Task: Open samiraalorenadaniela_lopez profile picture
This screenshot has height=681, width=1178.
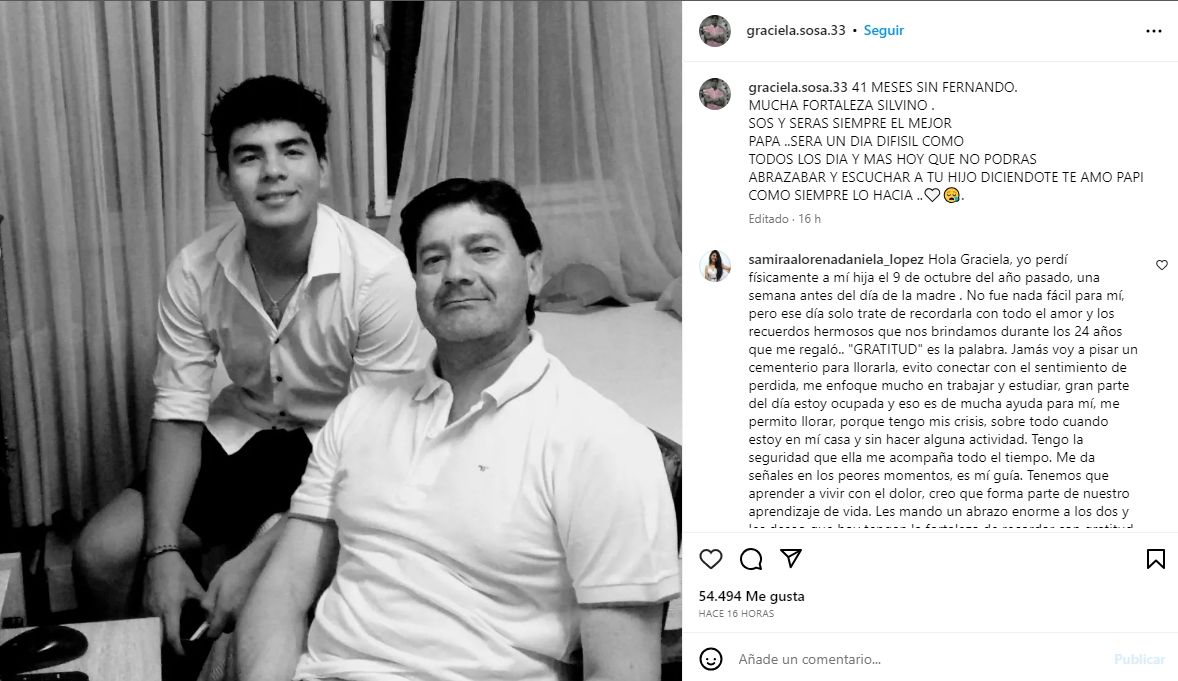Action: click(x=714, y=266)
